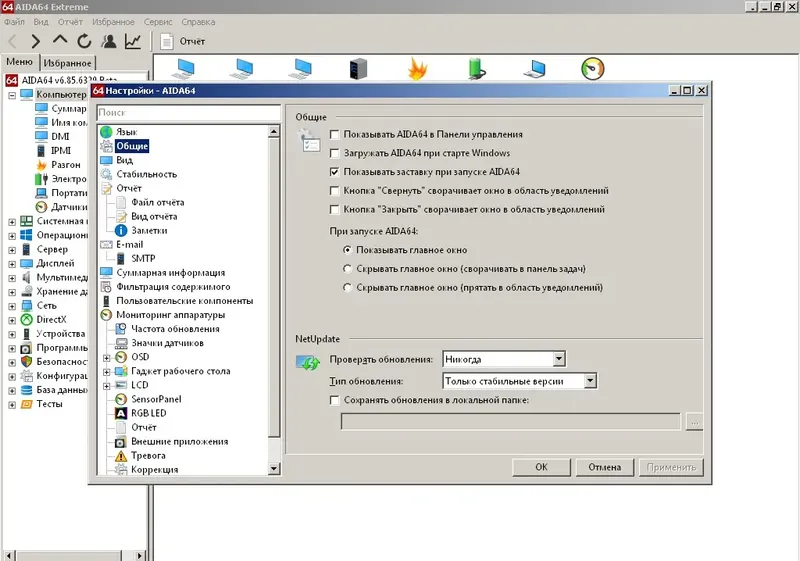
Task: Expand Сервер node in main tree
Action: [x=12, y=250]
